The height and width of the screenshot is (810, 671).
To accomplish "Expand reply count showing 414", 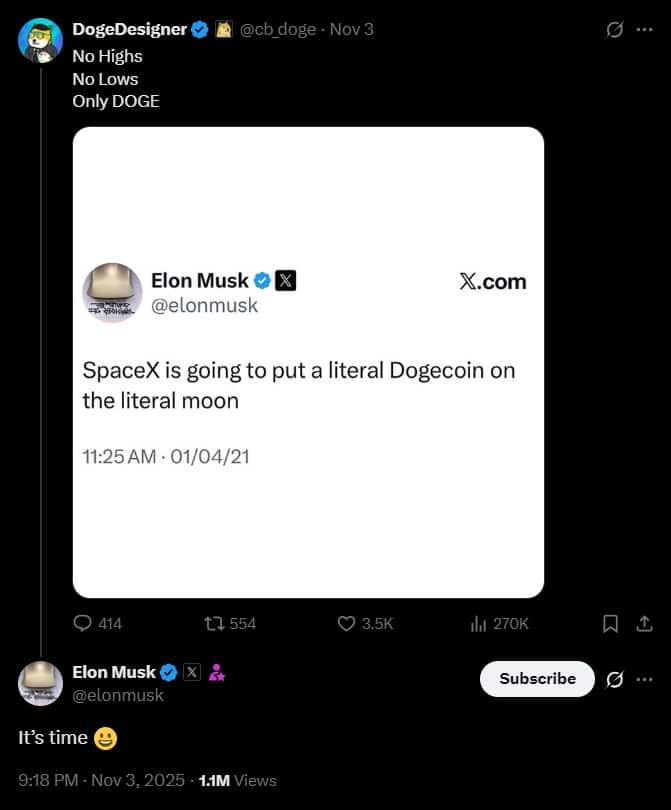I will click(x=110, y=623).
